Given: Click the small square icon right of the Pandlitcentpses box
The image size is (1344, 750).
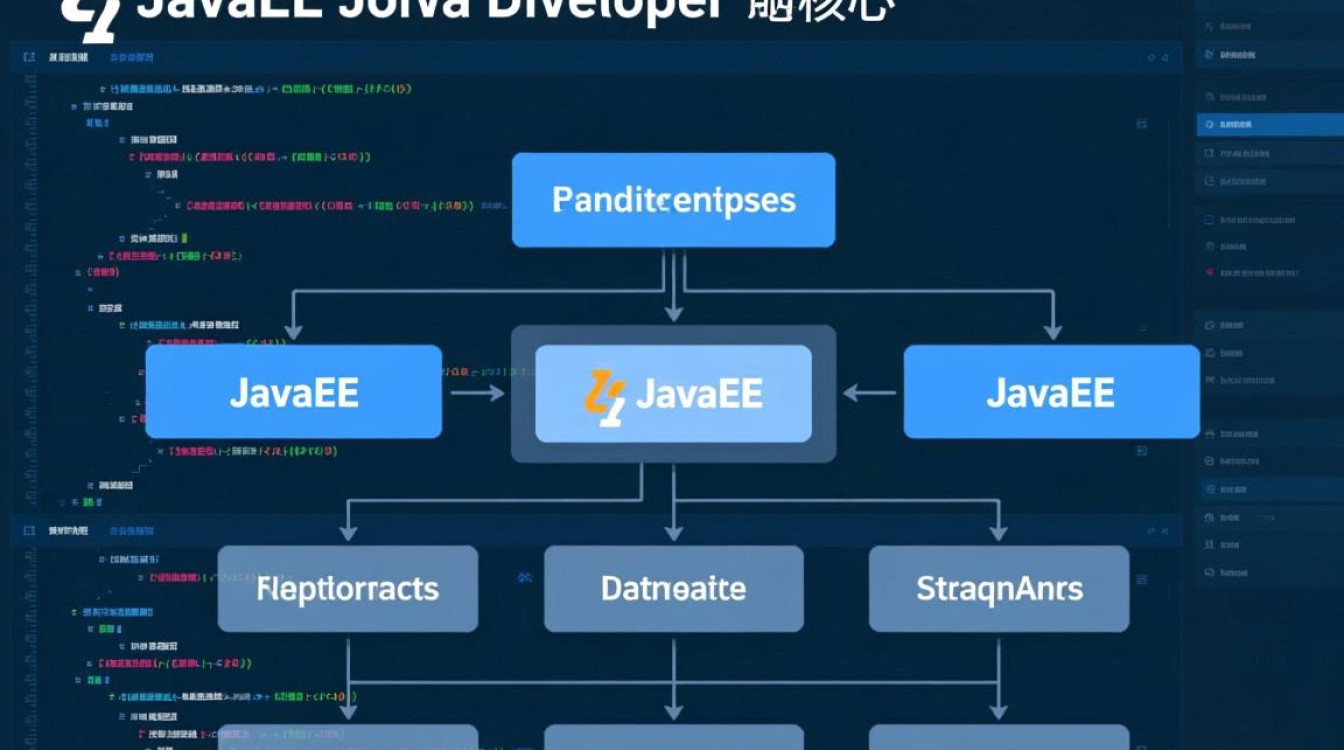Looking at the screenshot, I should [x=1141, y=124].
